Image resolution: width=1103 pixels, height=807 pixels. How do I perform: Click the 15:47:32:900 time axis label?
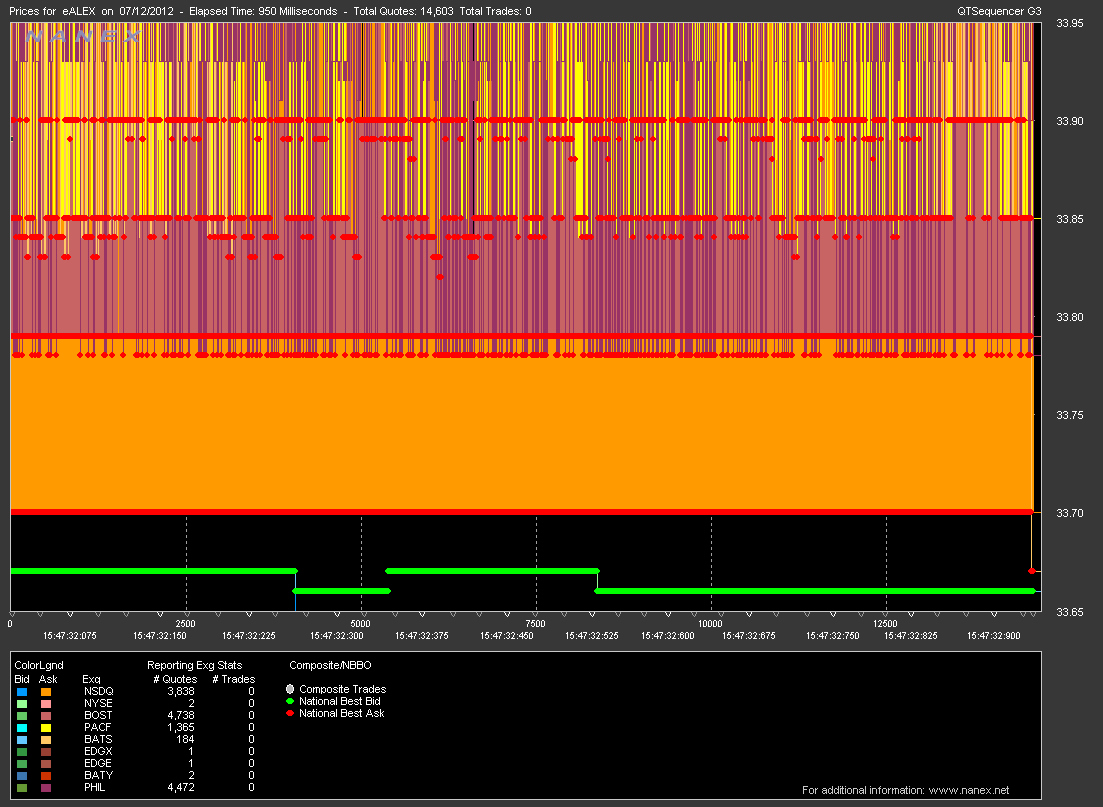993,635
